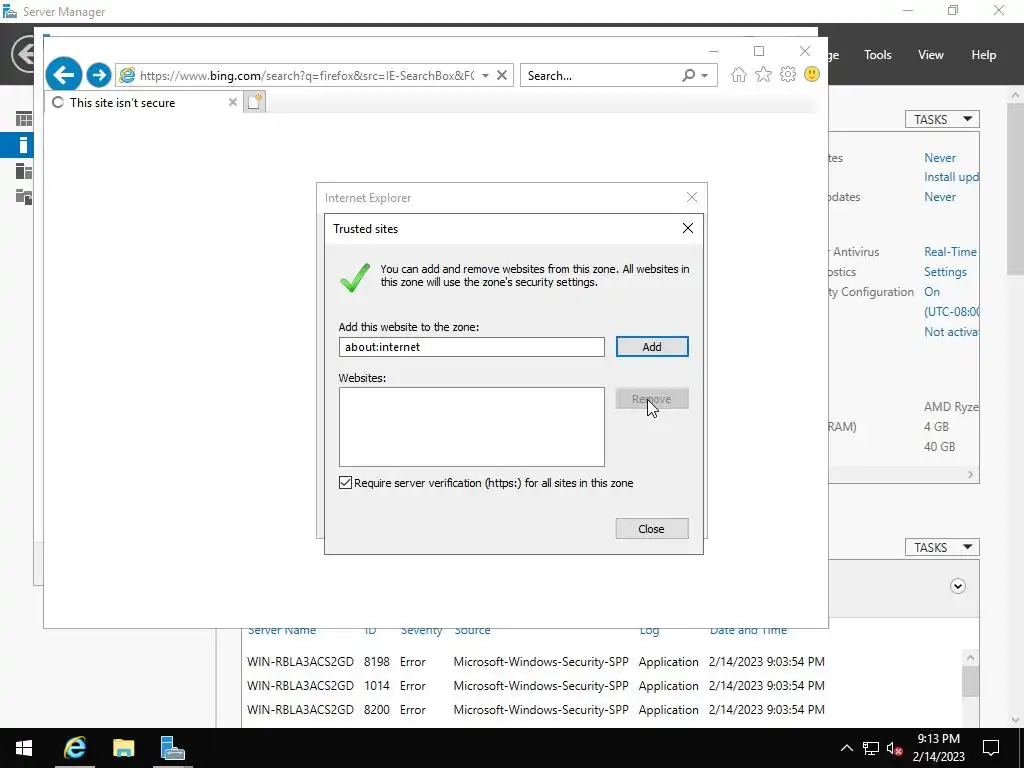Select All Servers sidebar icon

(x=24, y=171)
